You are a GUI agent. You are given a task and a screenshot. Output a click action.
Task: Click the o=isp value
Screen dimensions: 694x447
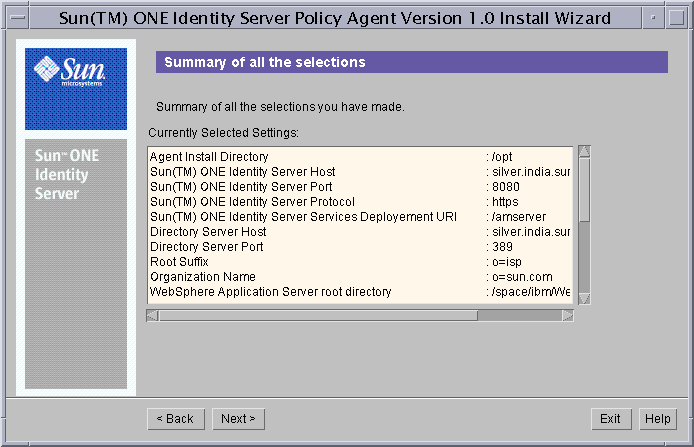coord(507,262)
